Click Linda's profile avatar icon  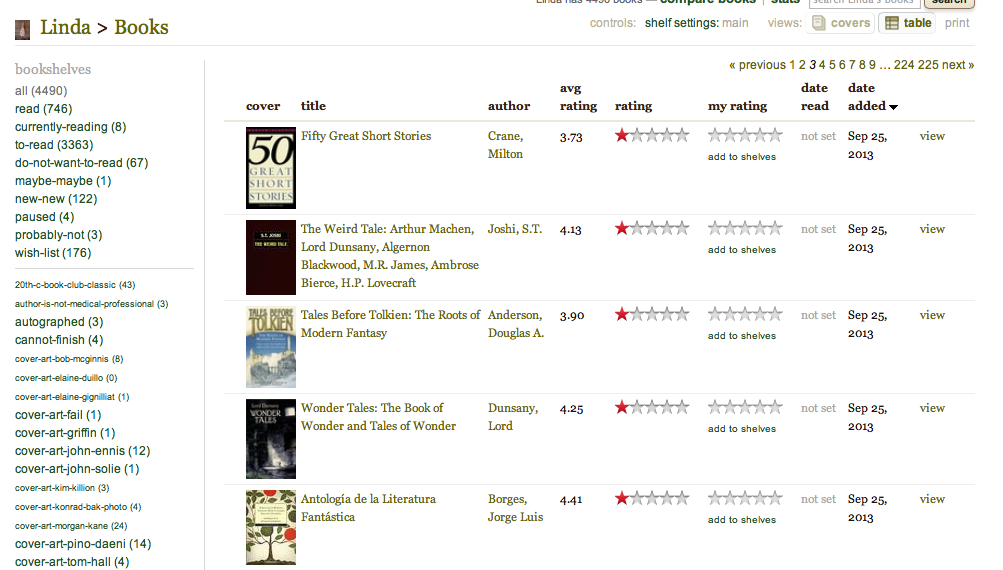click(x=22, y=29)
